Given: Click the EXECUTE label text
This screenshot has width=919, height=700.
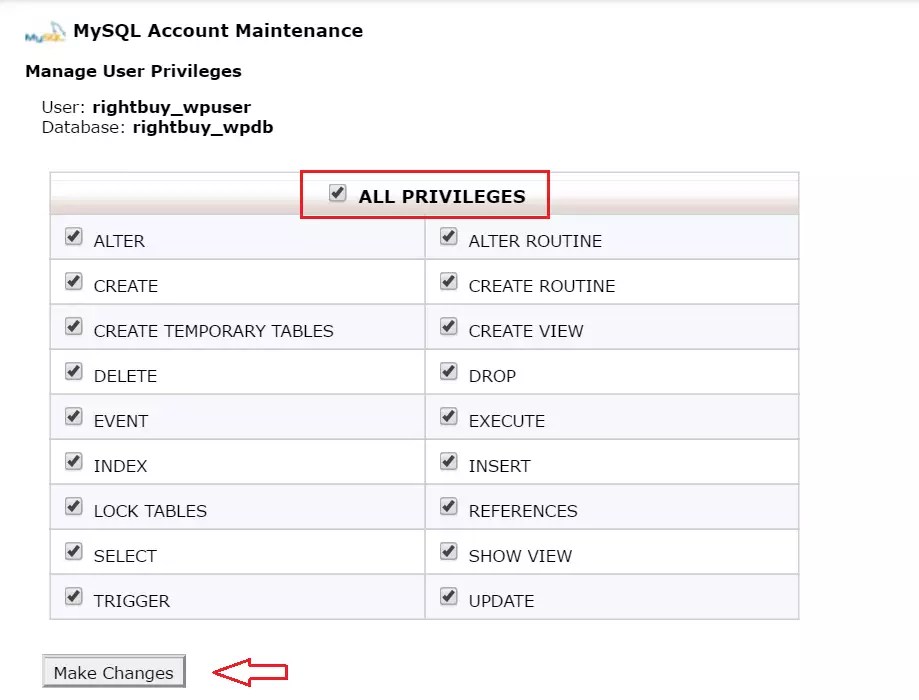Looking at the screenshot, I should point(506,421).
